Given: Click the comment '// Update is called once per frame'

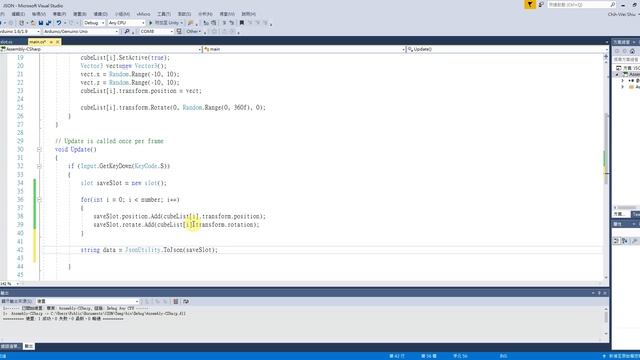Looking at the screenshot, I should click(x=109, y=141).
